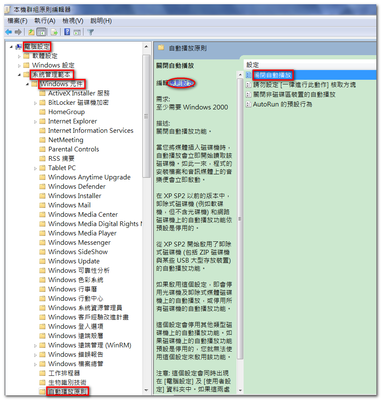Select Windows Installer in the tree
Screen dimensions: 381x400
75,196
